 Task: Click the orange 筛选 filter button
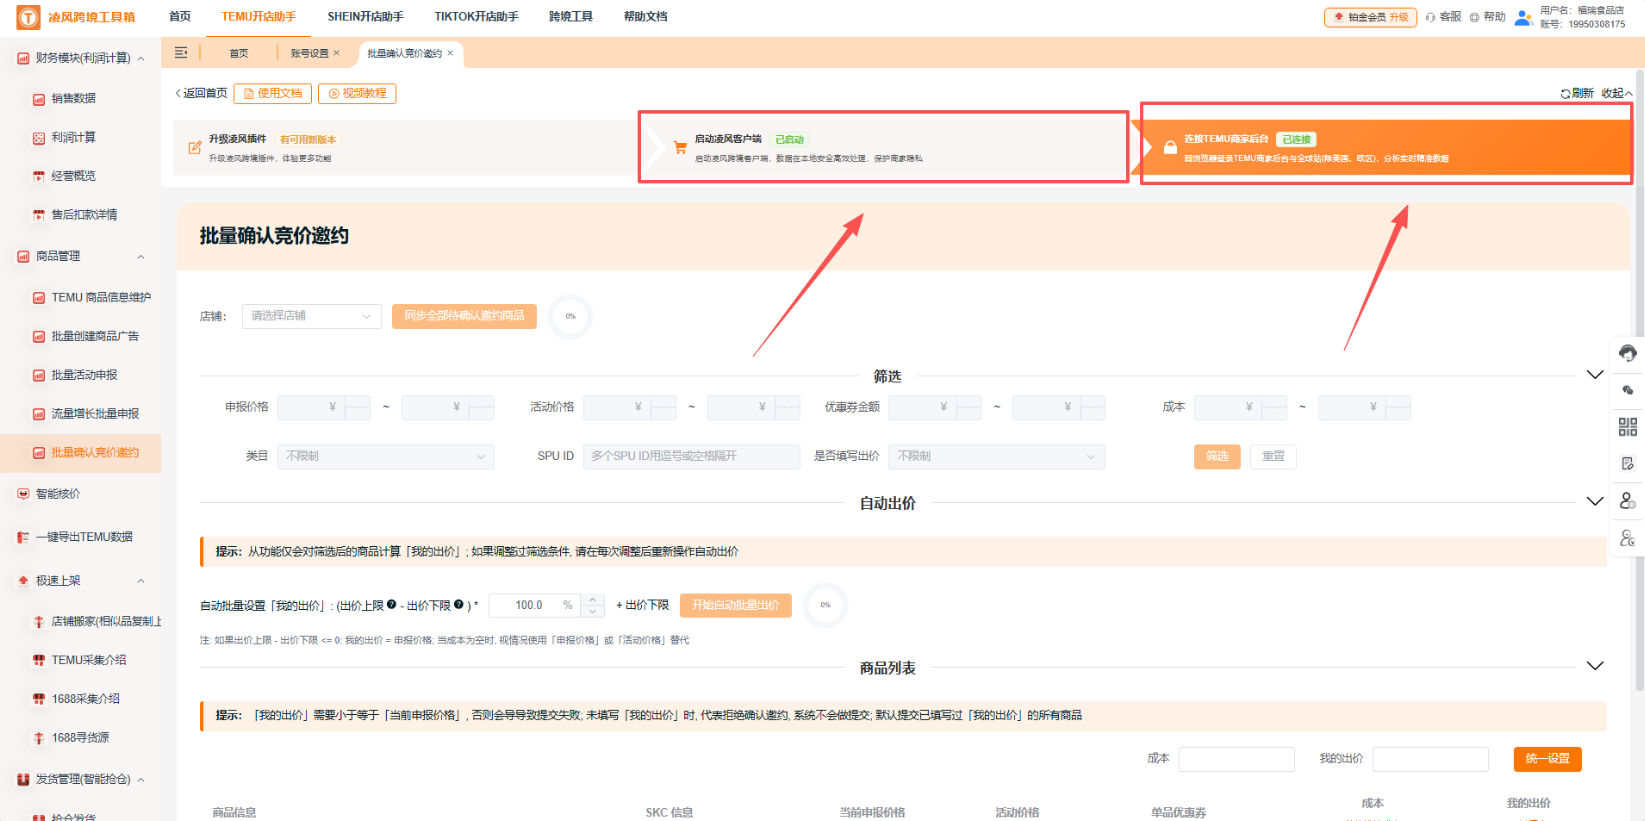click(x=1217, y=456)
